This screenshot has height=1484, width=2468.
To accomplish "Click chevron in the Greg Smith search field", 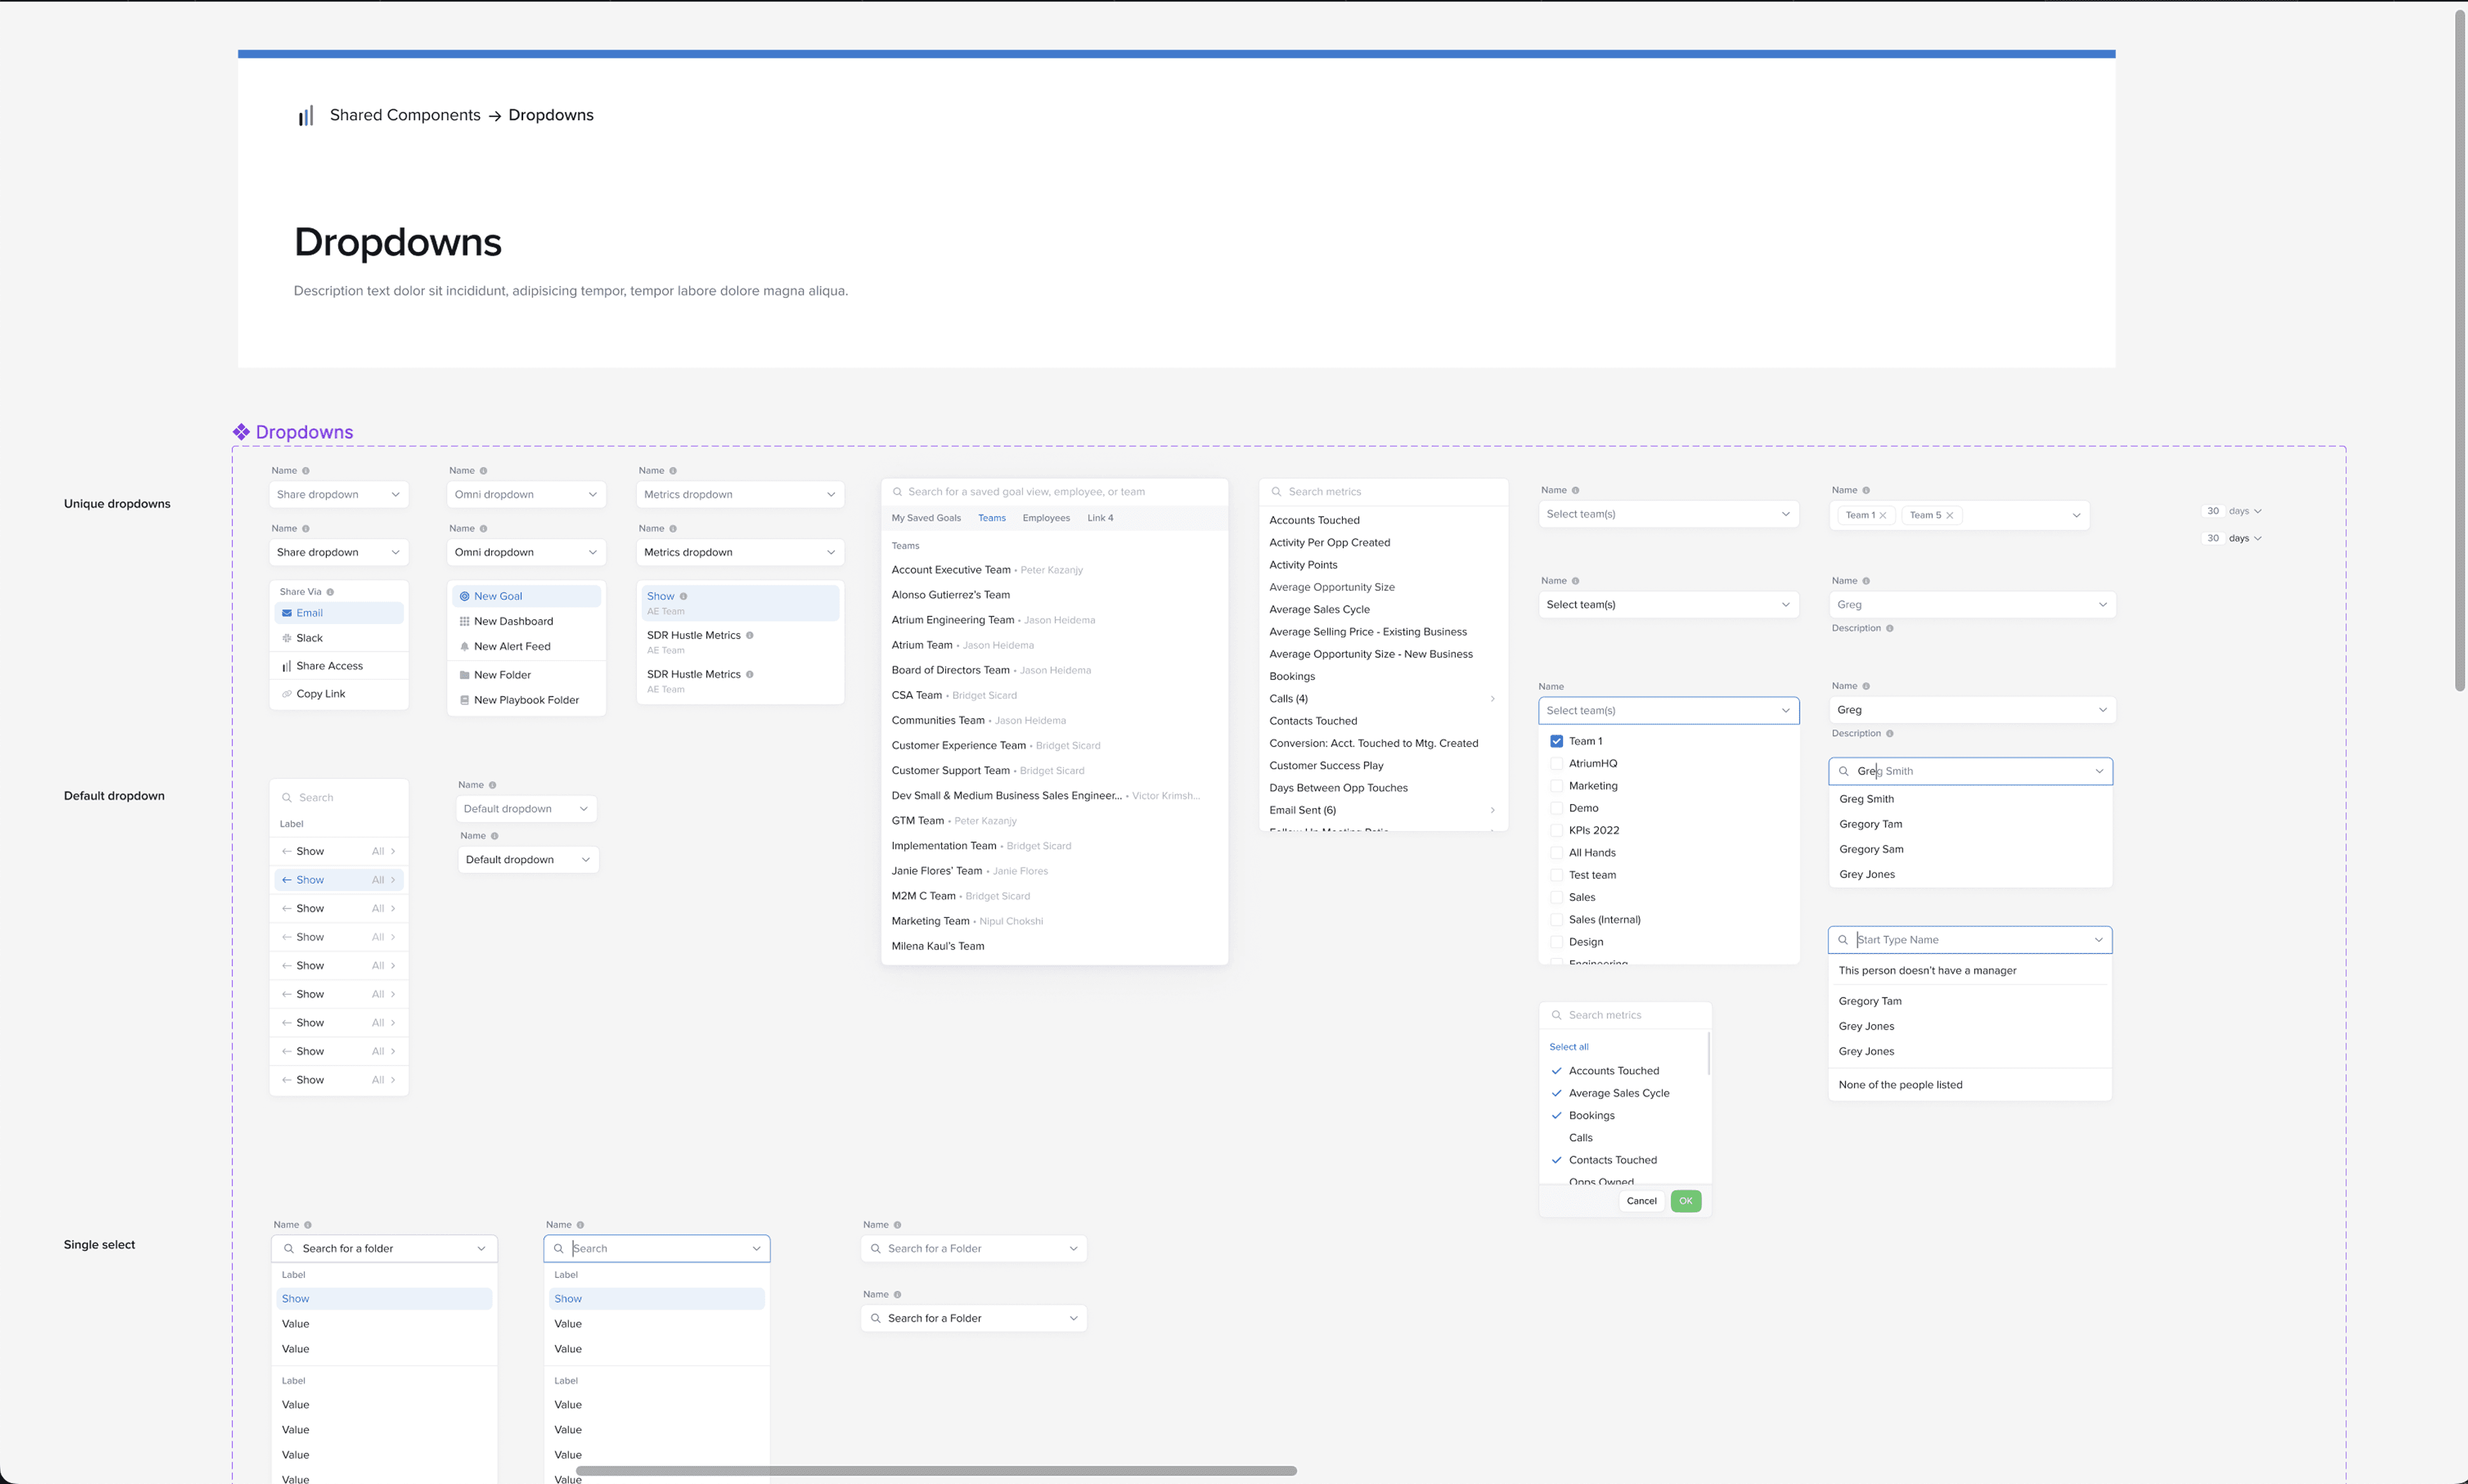I will (x=2099, y=771).
